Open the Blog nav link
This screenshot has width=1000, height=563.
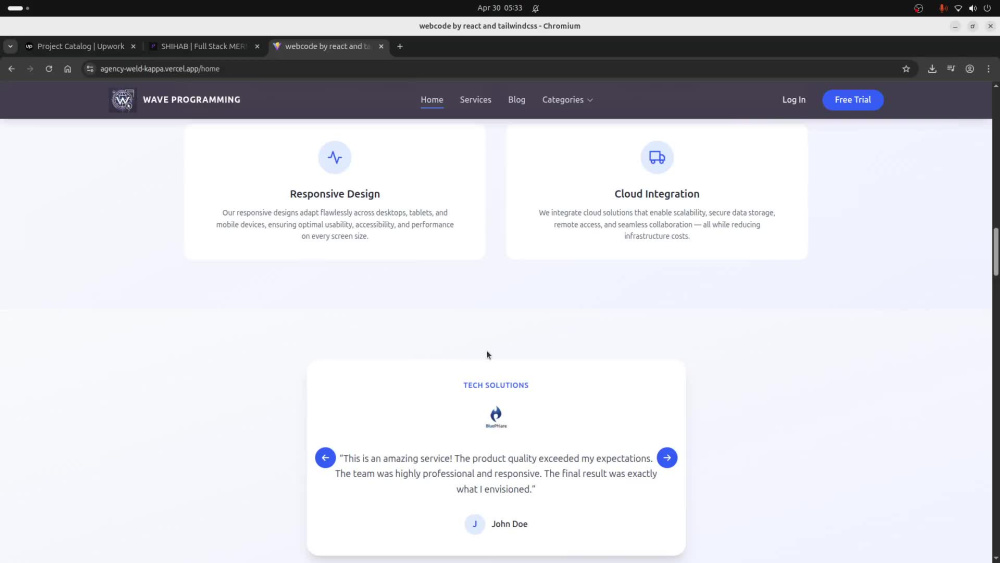[517, 100]
